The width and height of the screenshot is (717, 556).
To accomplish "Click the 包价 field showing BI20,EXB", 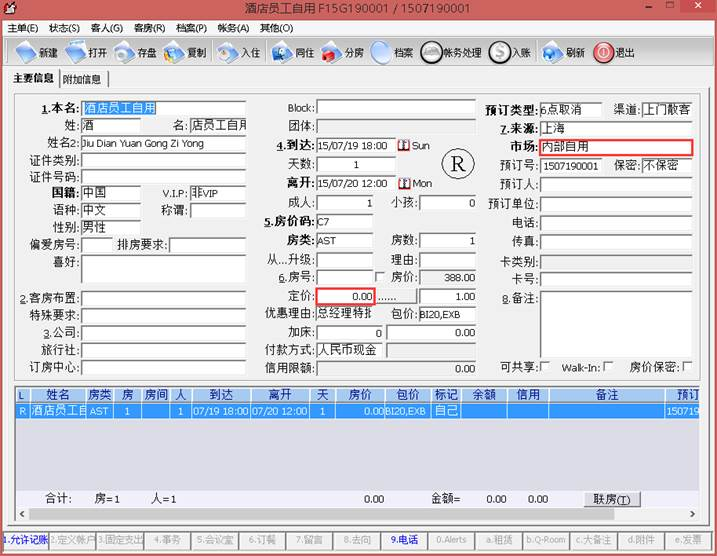I will [447, 314].
